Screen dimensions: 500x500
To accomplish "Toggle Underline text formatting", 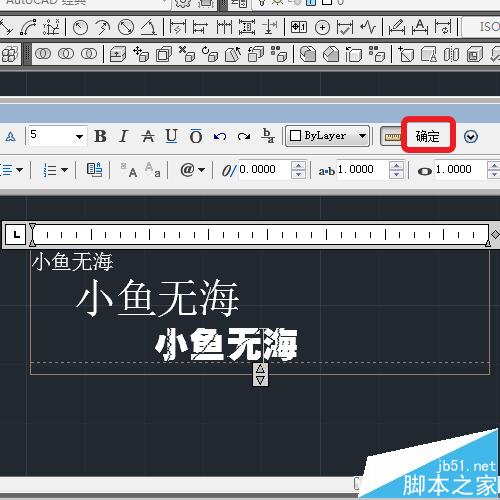I will click(171, 136).
